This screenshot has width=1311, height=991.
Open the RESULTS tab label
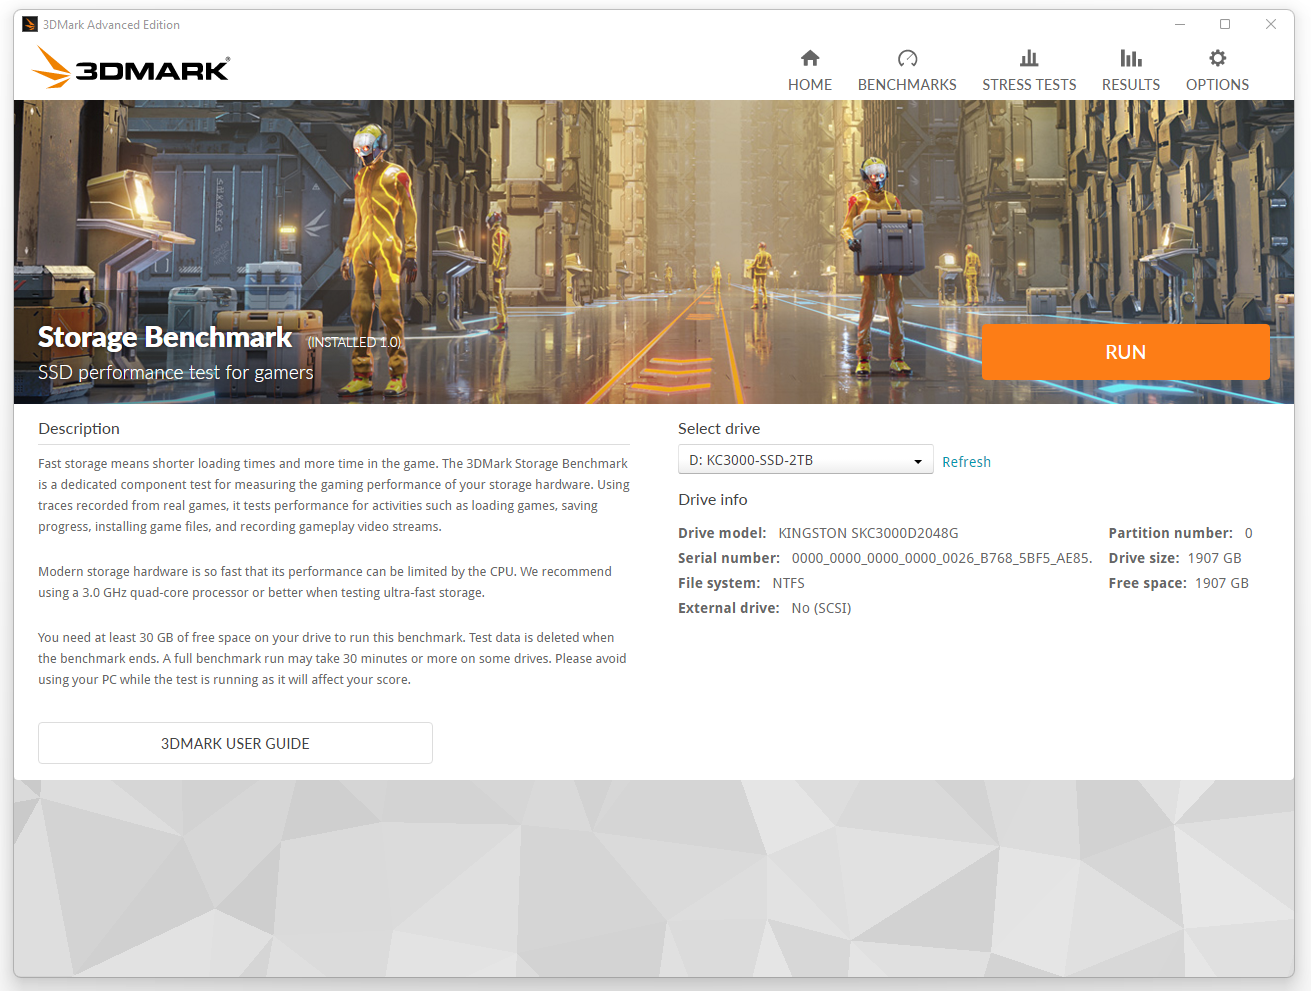click(1131, 85)
